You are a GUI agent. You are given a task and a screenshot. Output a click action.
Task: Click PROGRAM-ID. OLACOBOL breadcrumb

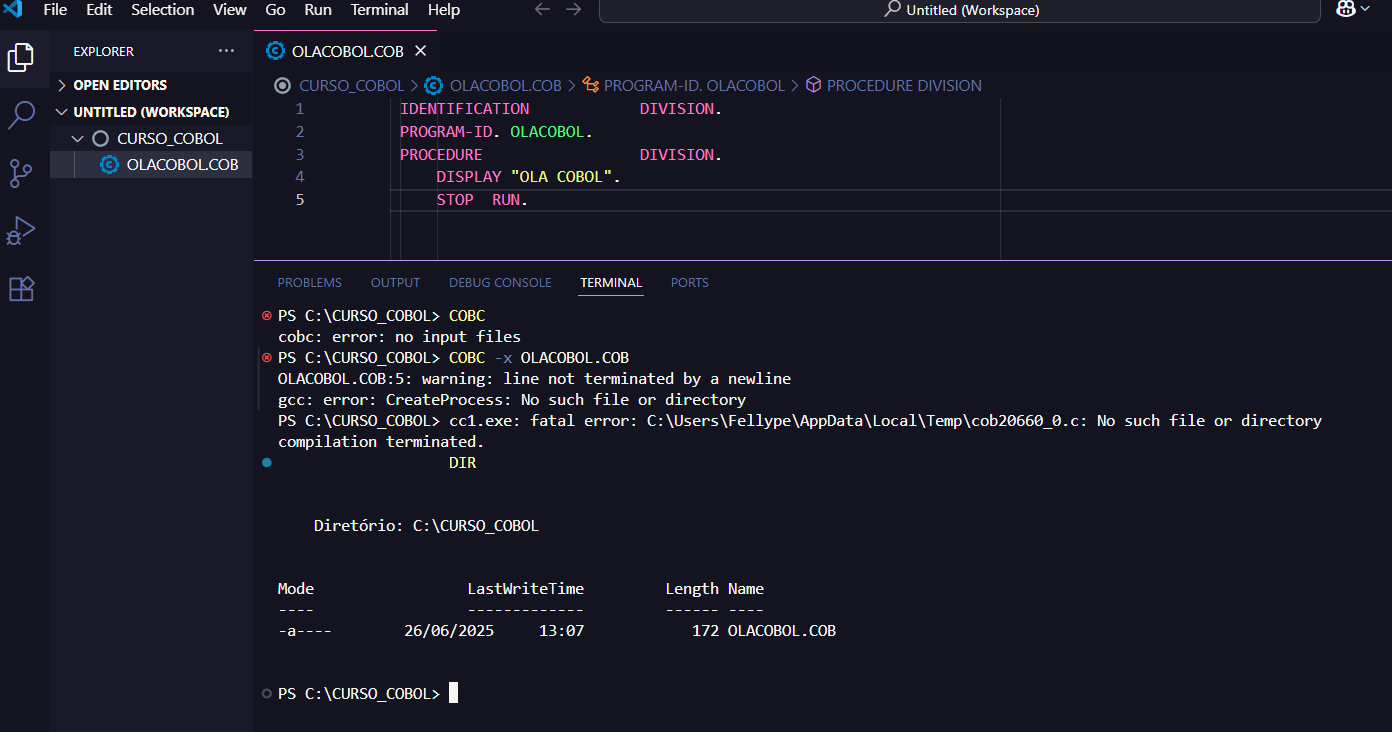pyautogui.click(x=694, y=86)
